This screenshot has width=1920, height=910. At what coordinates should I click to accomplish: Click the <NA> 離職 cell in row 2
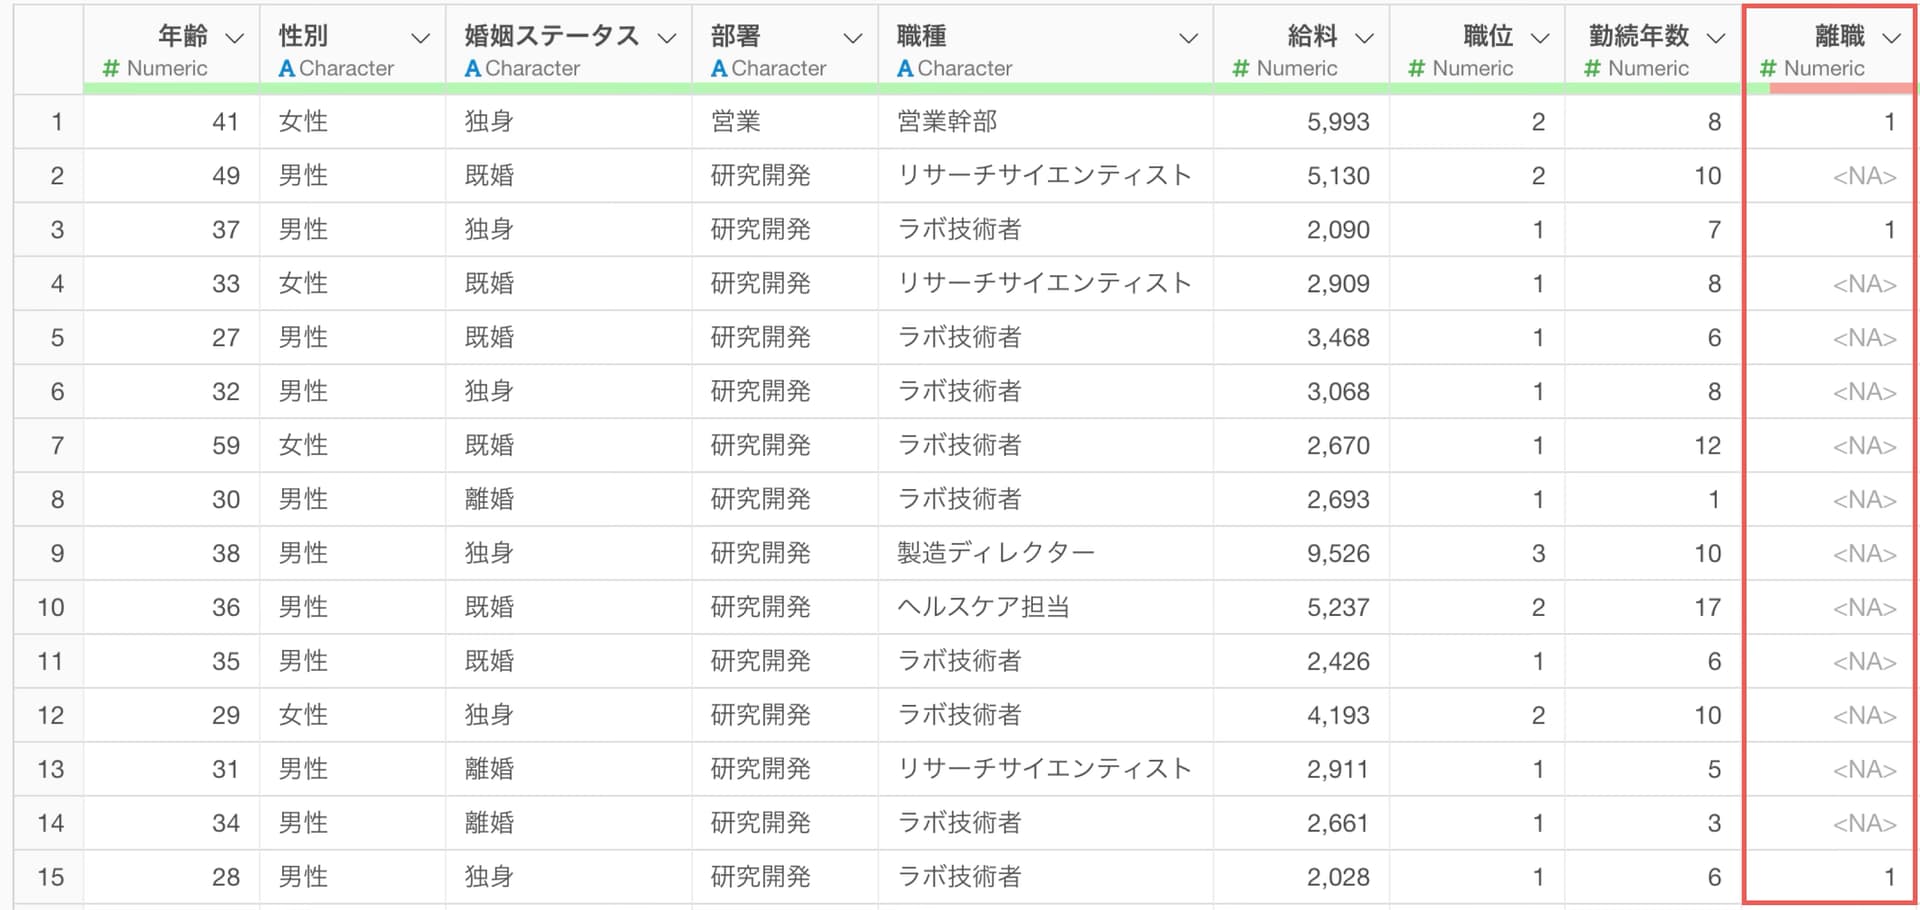(1863, 176)
